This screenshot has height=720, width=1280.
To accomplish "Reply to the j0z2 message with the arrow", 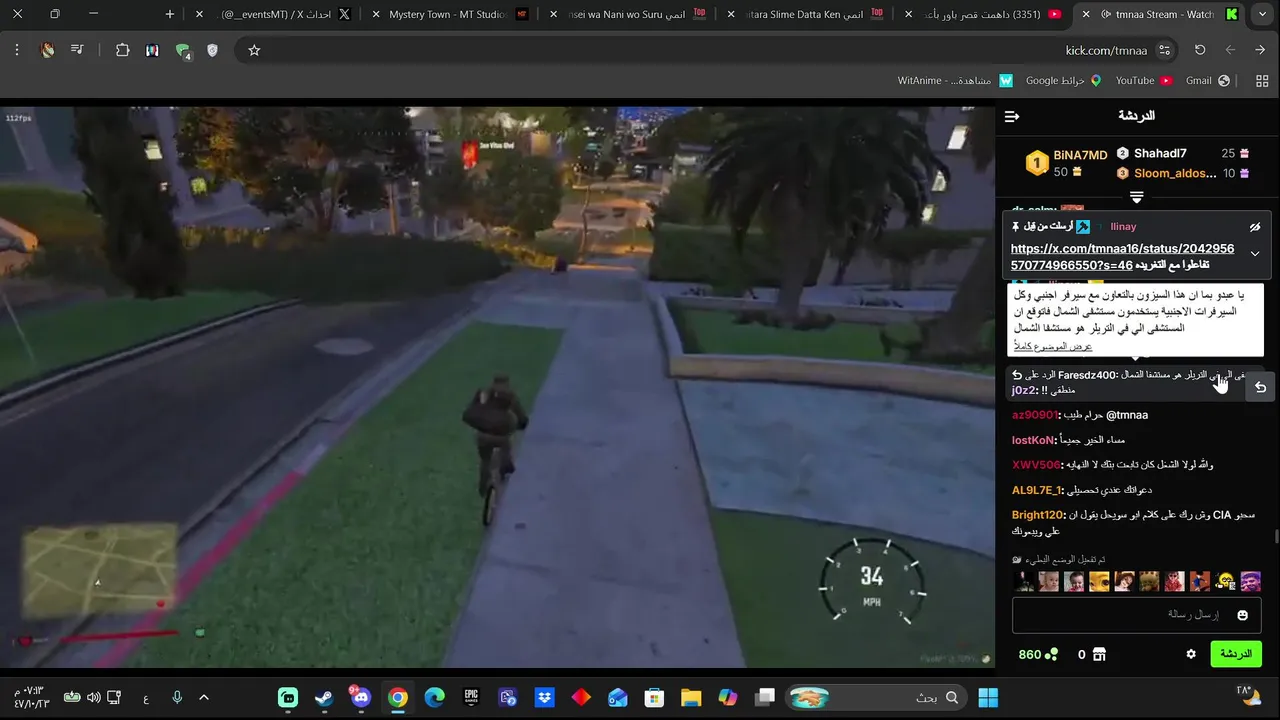I will point(1260,387).
